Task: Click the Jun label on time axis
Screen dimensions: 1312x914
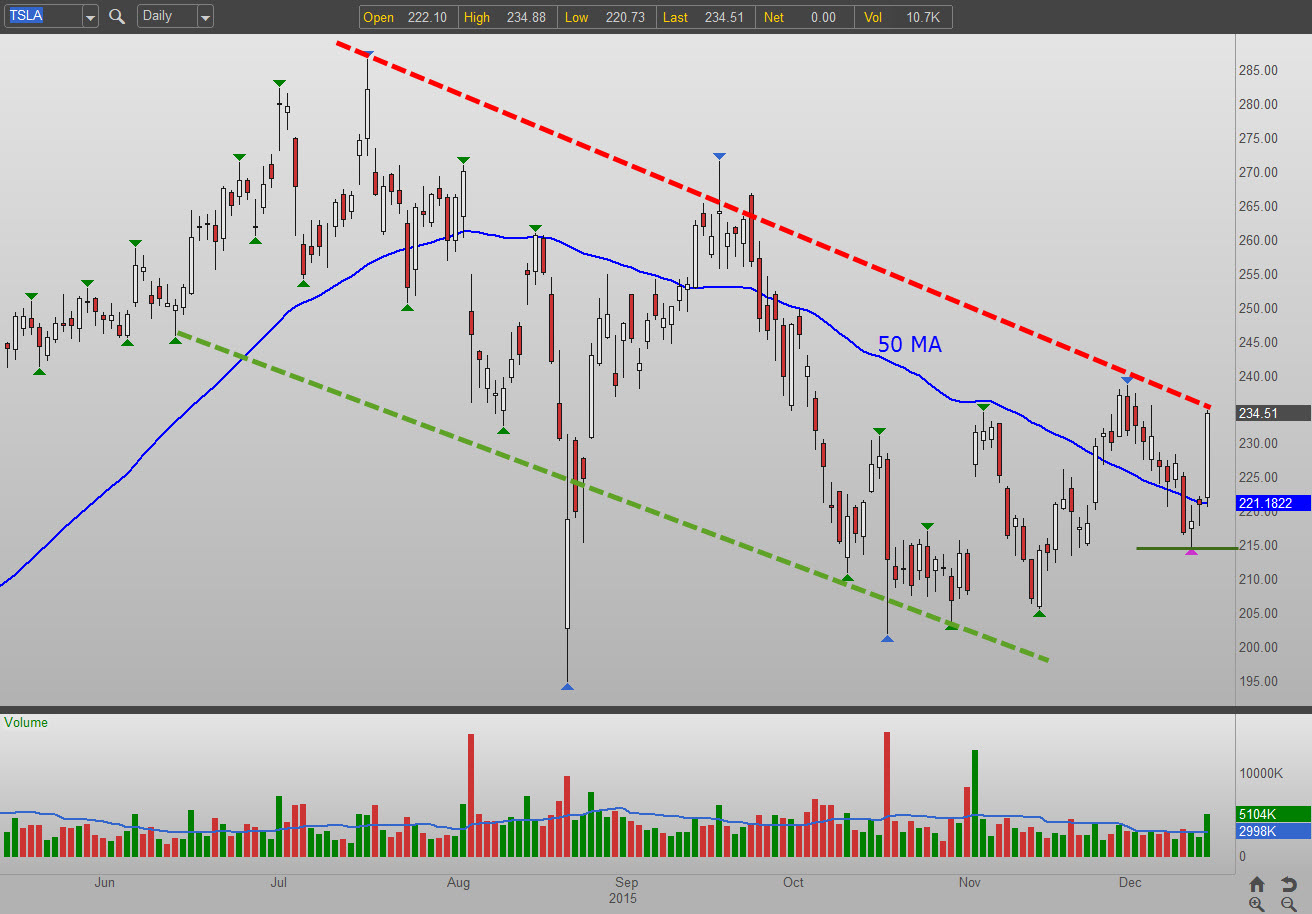Action: 104,883
